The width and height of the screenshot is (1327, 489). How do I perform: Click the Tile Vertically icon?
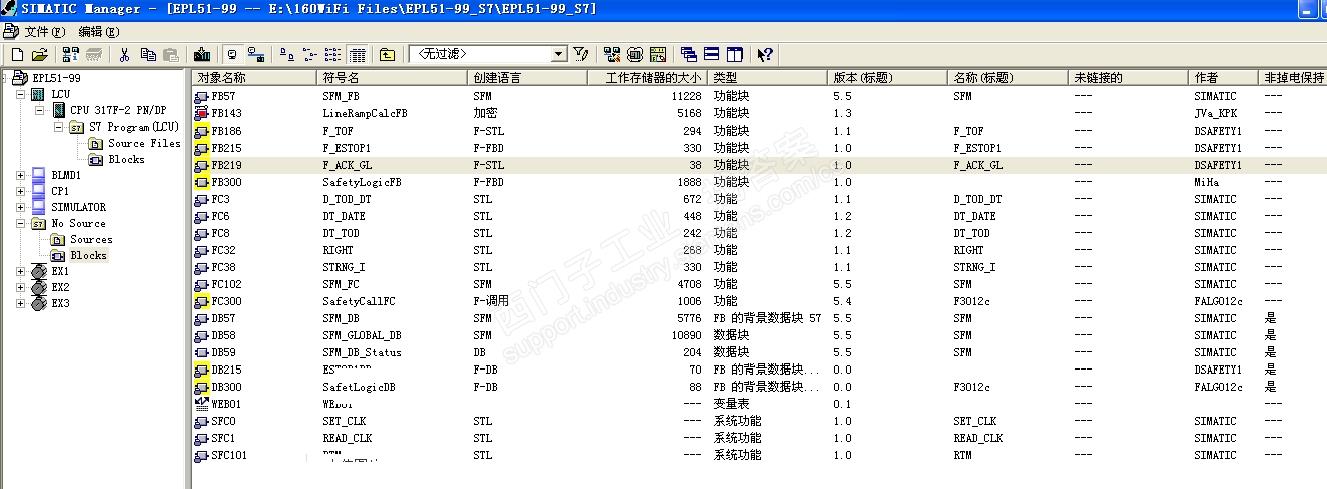pyautogui.click(x=735, y=54)
